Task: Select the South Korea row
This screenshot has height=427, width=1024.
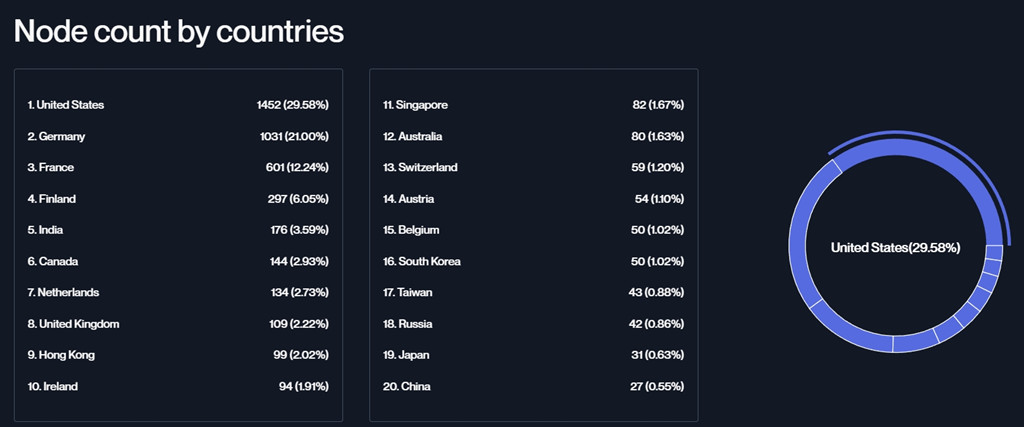Action: click(x=534, y=261)
